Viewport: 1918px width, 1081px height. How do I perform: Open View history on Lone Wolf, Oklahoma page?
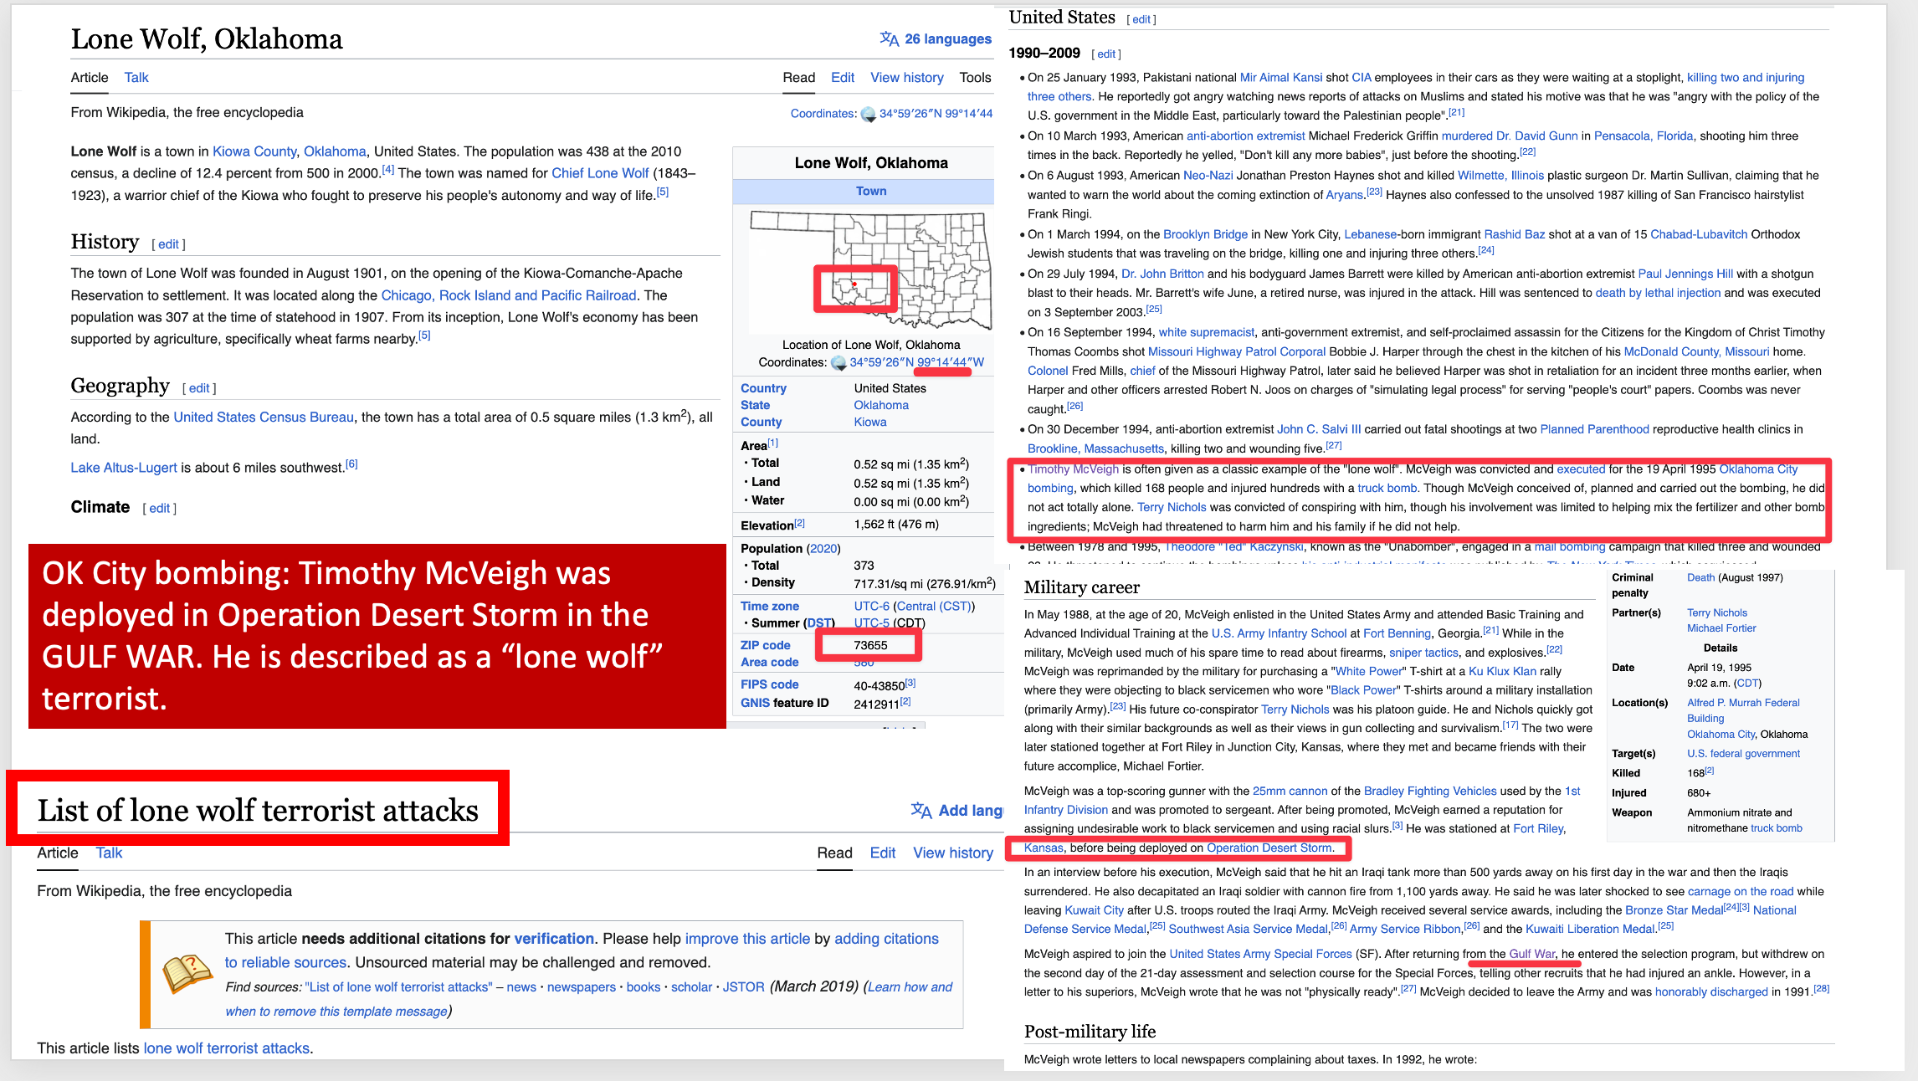906,78
